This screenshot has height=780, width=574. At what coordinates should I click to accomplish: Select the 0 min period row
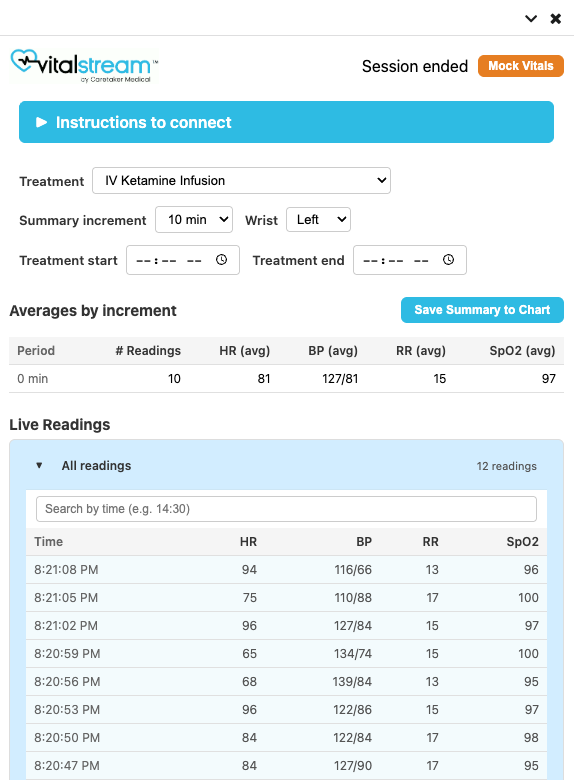tap(286, 379)
